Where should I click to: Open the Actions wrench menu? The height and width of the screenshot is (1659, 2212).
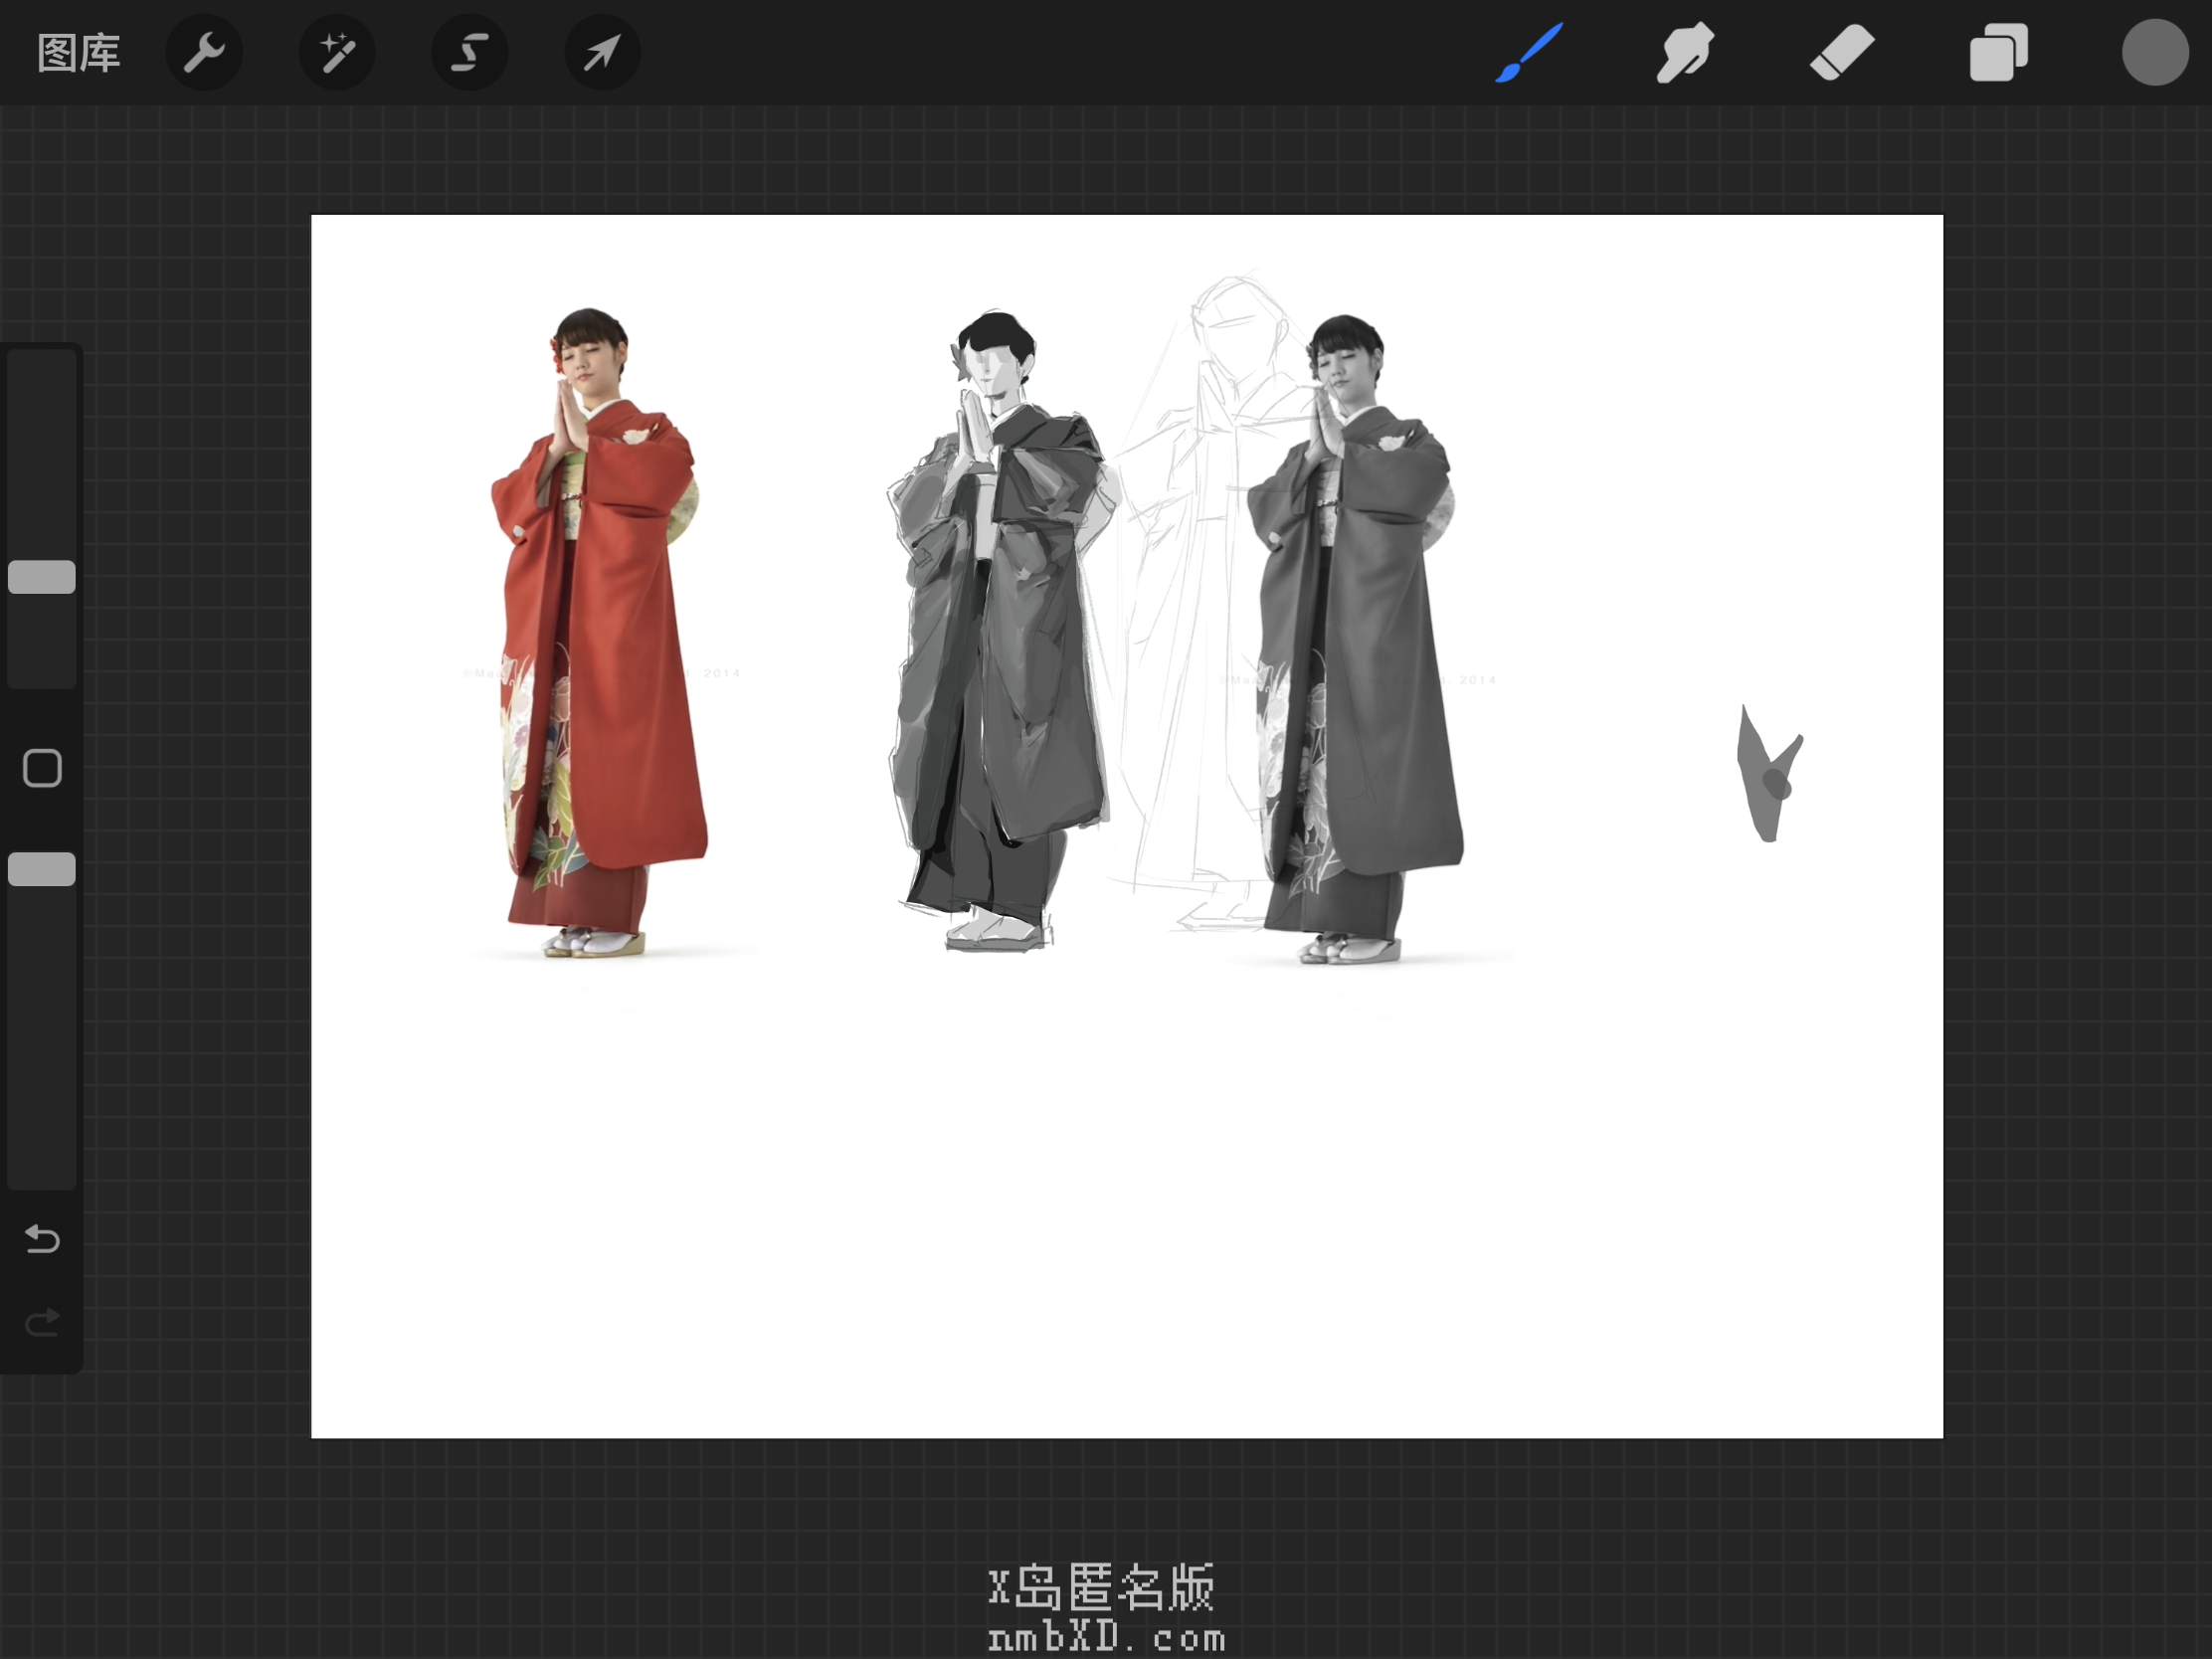pos(204,53)
